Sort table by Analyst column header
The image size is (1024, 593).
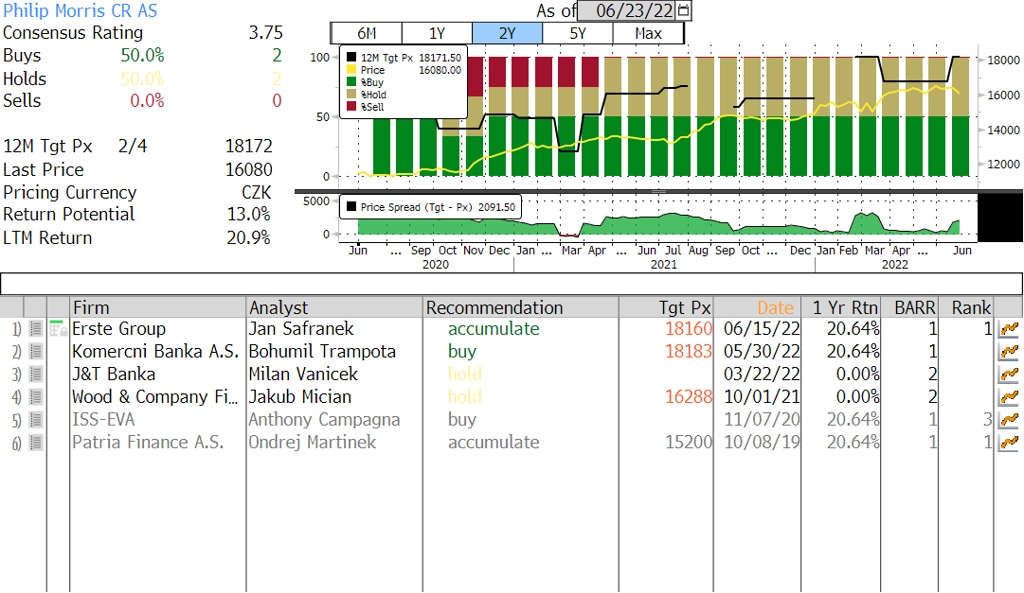click(x=334, y=308)
